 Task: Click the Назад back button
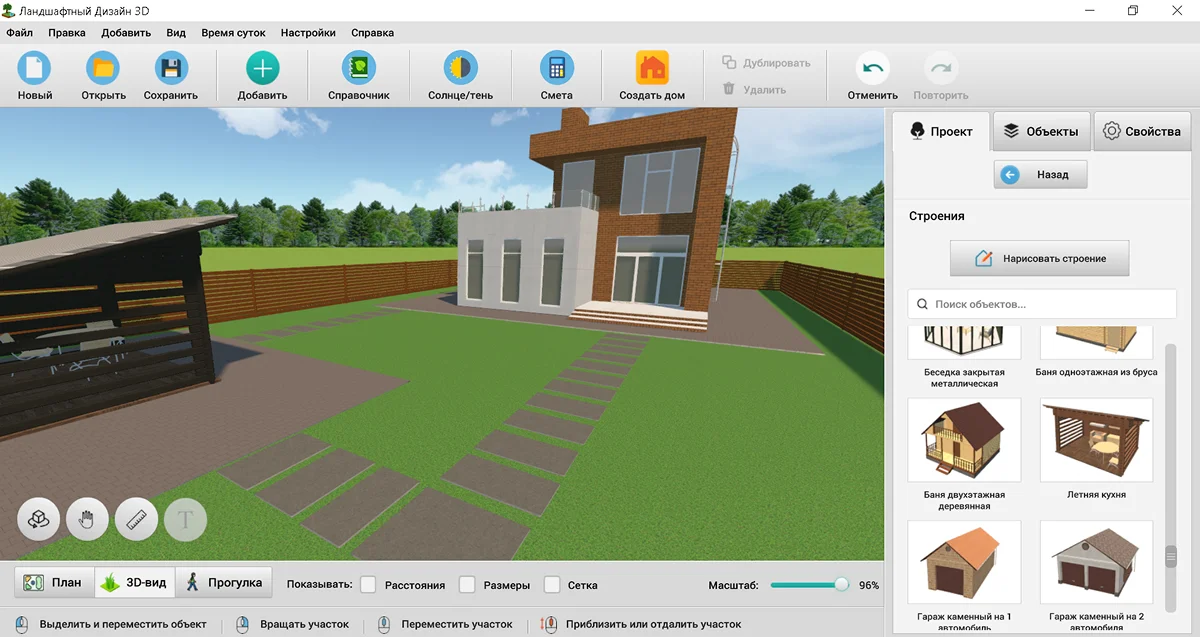click(1040, 175)
